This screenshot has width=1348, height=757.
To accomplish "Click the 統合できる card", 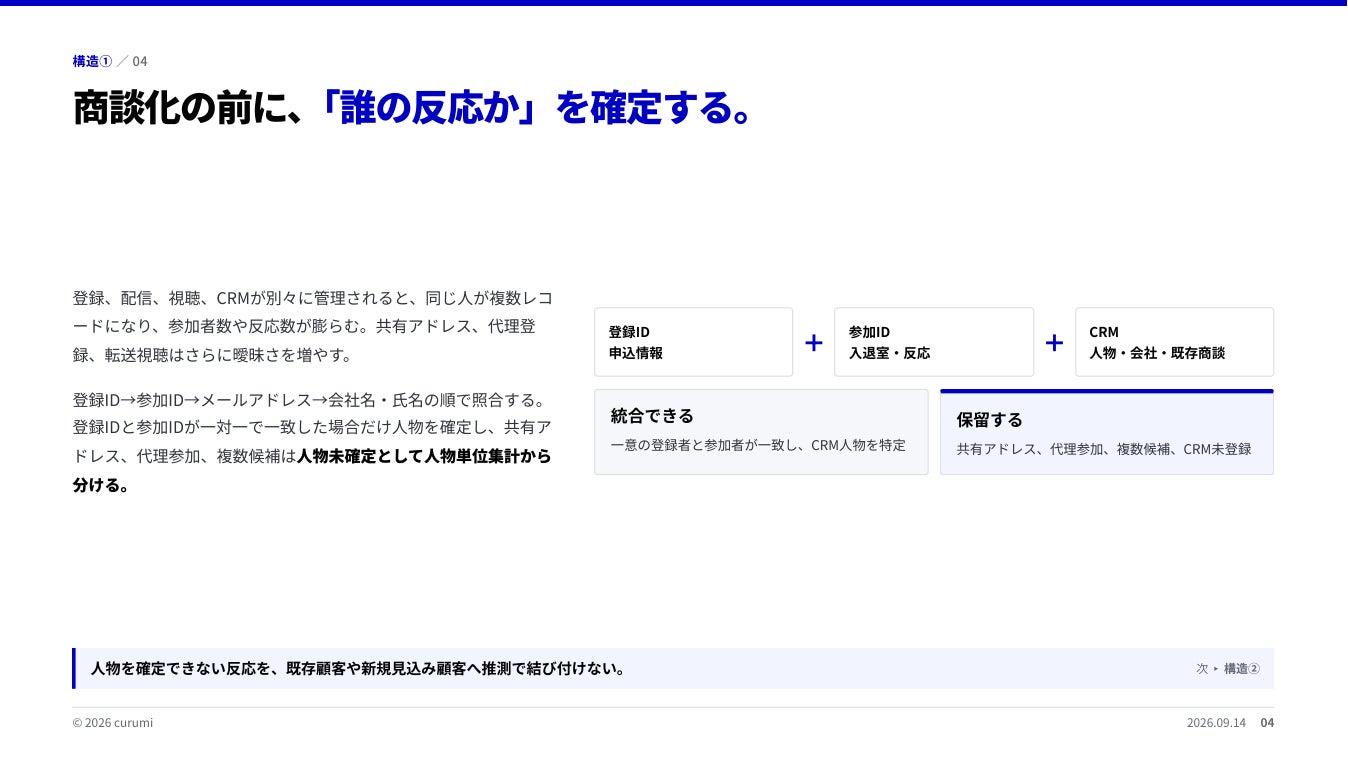I will pos(761,432).
